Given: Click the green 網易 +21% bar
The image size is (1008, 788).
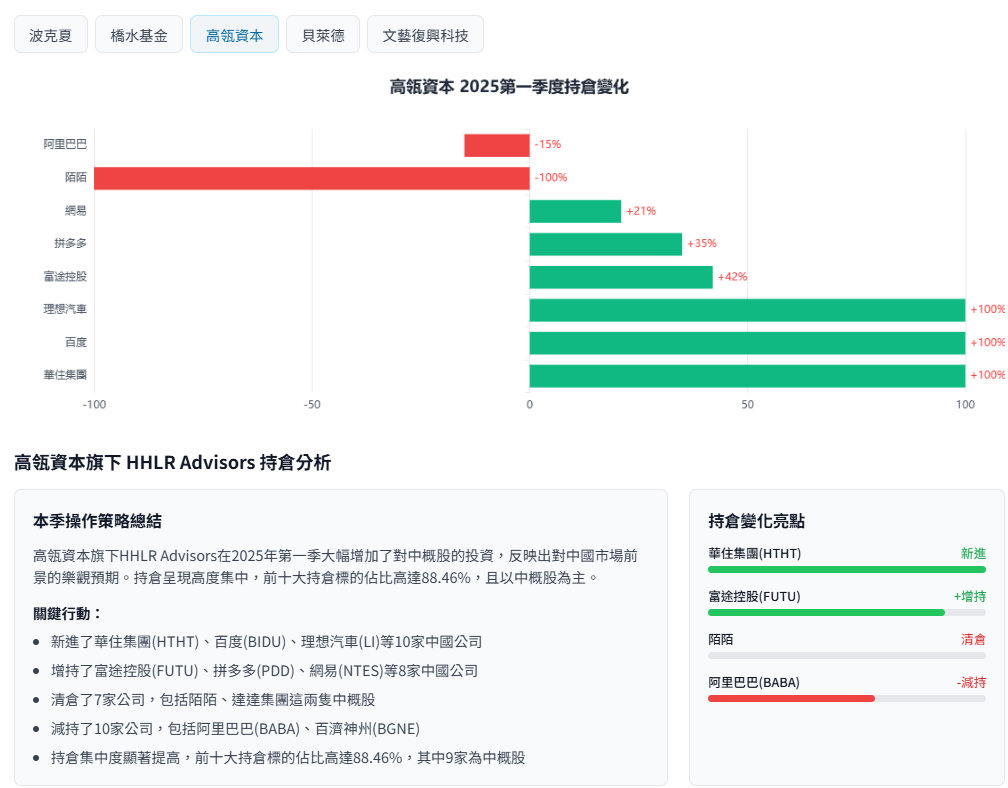Looking at the screenshot, I should 575,211.
